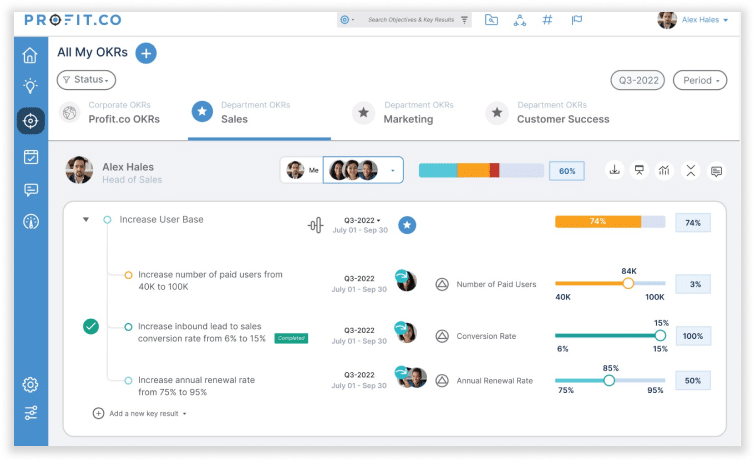Open the bar chart analytics icon

tap(664, 170)
